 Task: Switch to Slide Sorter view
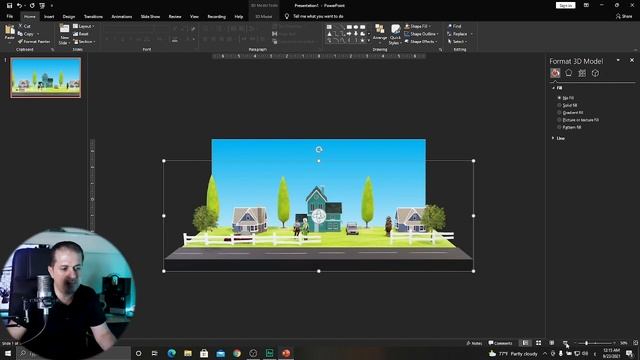[539, 343]
